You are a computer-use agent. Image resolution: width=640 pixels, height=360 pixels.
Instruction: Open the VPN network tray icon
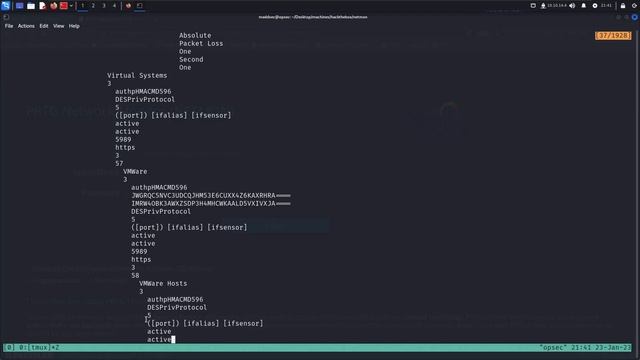coord(543,6)
